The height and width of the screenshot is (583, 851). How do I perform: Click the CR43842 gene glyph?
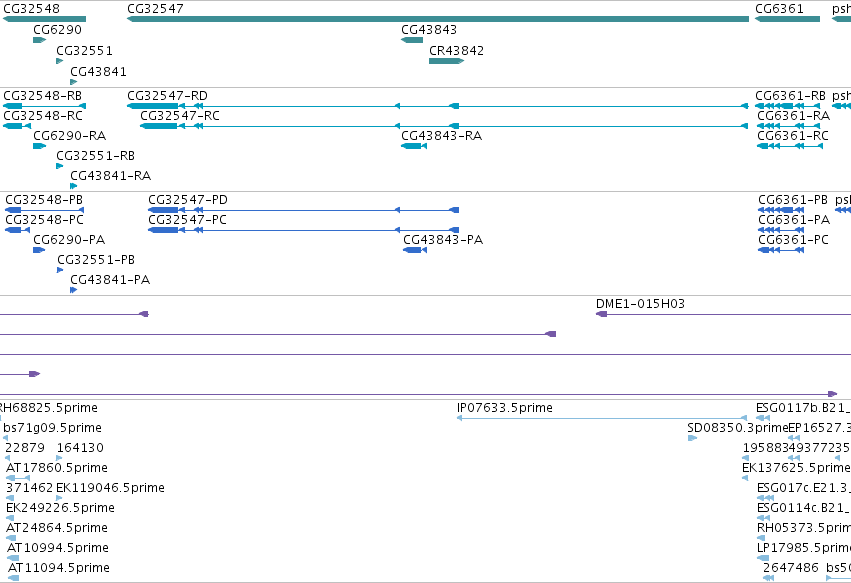pos(446,61)
